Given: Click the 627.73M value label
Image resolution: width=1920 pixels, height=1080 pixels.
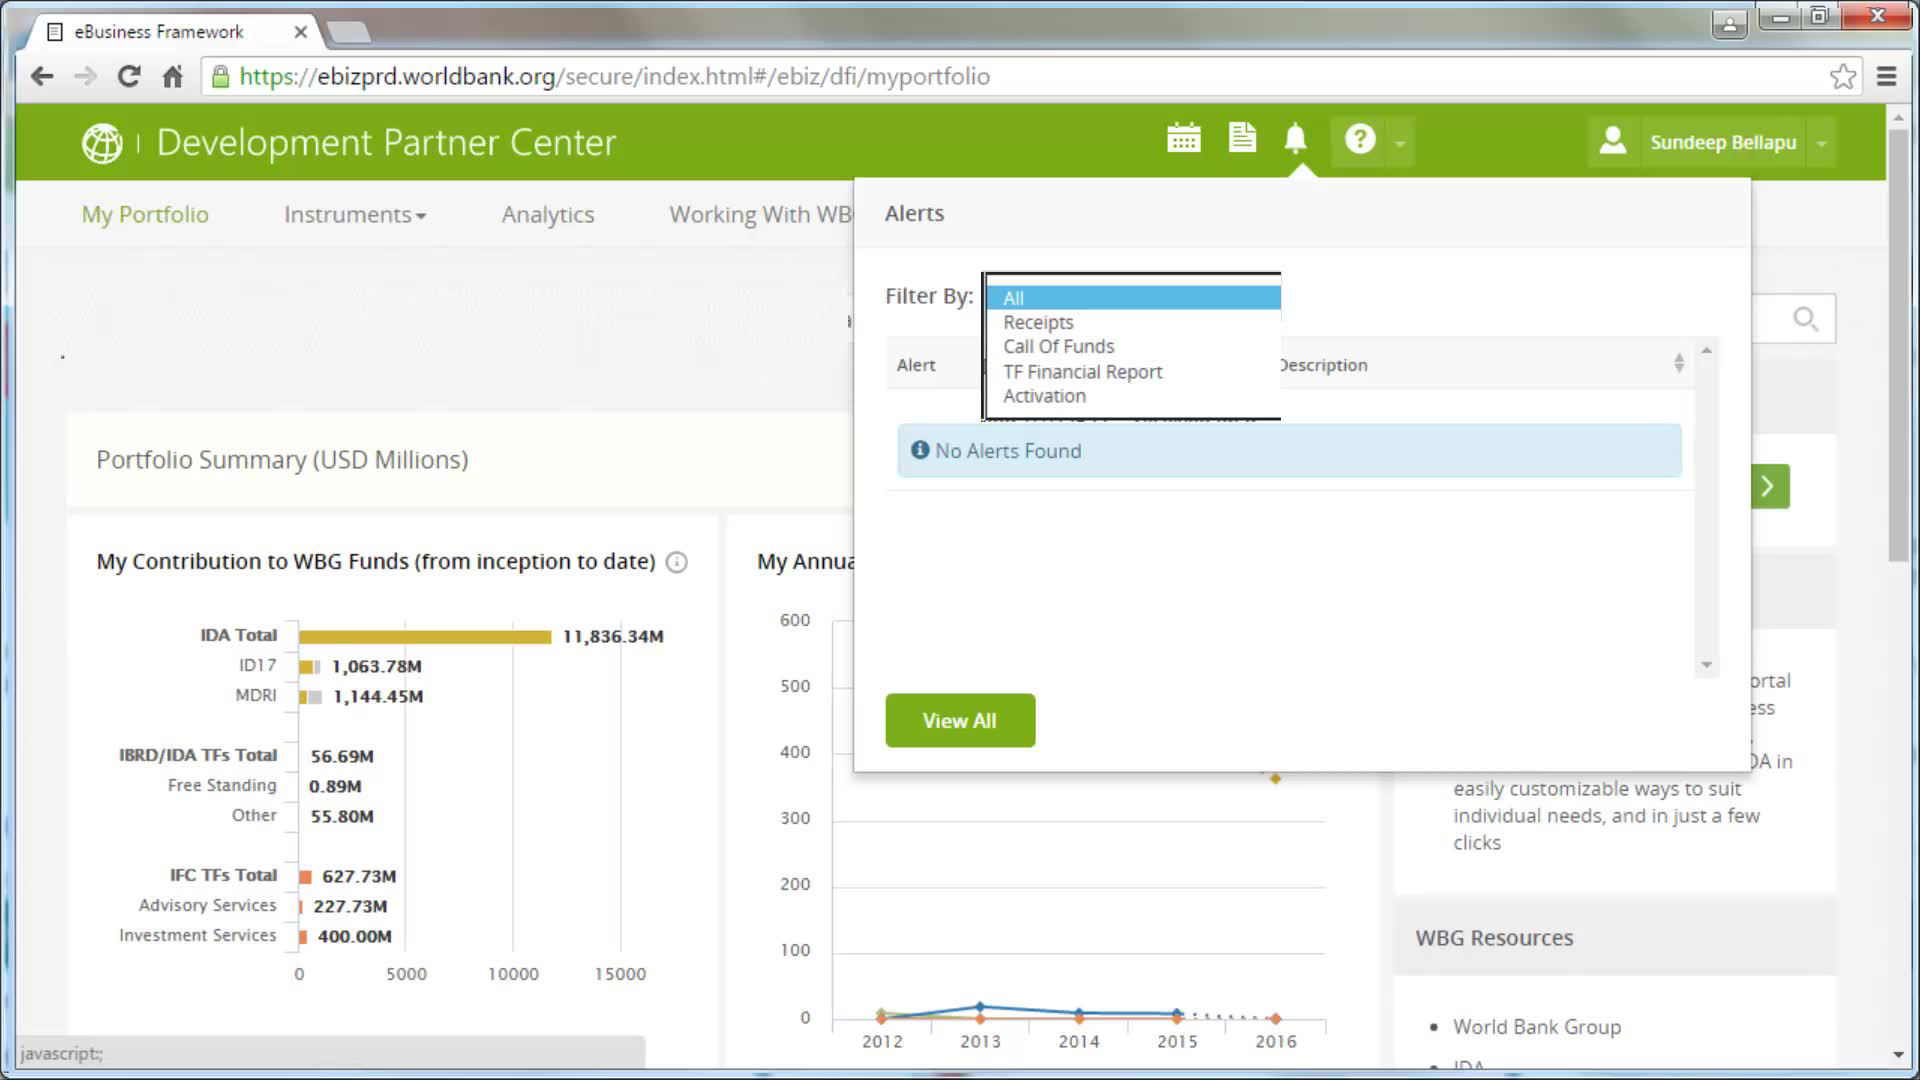Looking at the screenshot, I should [359, 877].
